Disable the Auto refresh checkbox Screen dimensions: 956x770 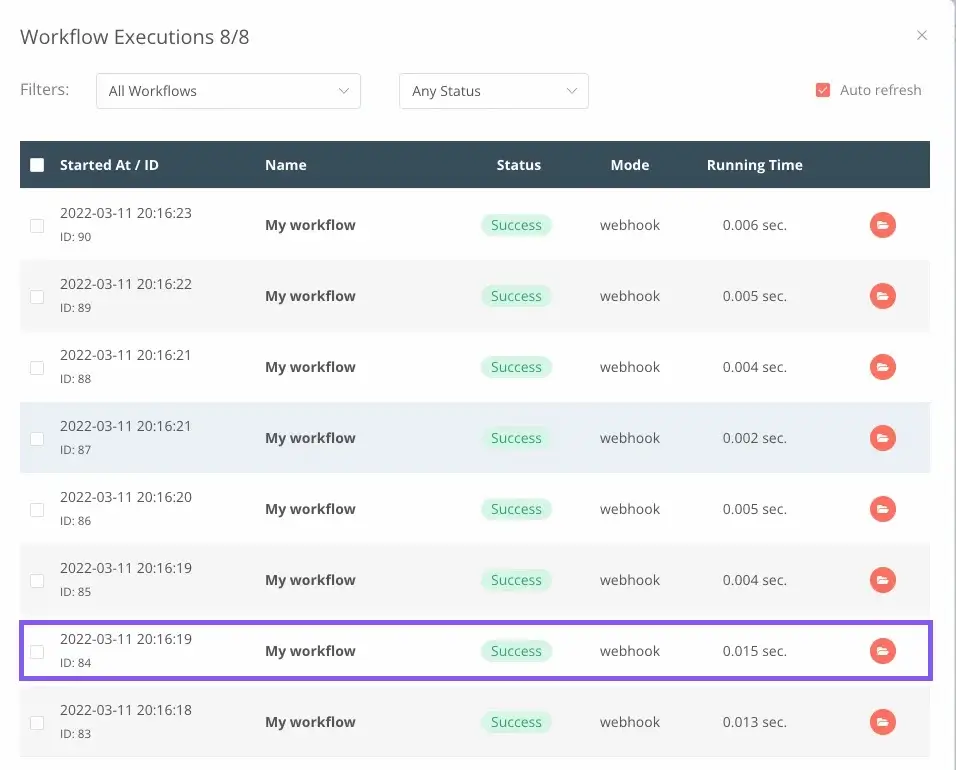[823, 90]
